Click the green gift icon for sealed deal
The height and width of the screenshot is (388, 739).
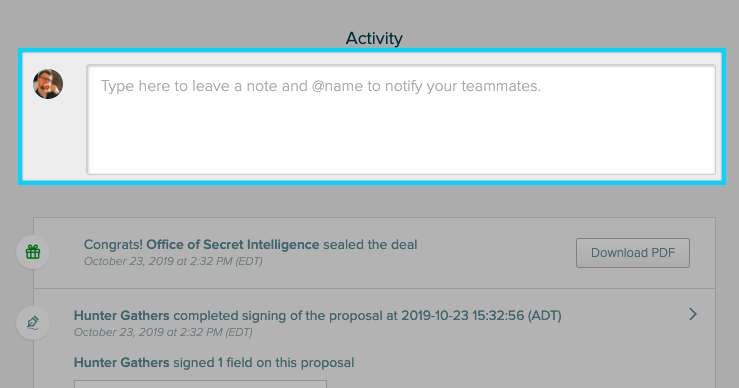click(x=33, y=252)
